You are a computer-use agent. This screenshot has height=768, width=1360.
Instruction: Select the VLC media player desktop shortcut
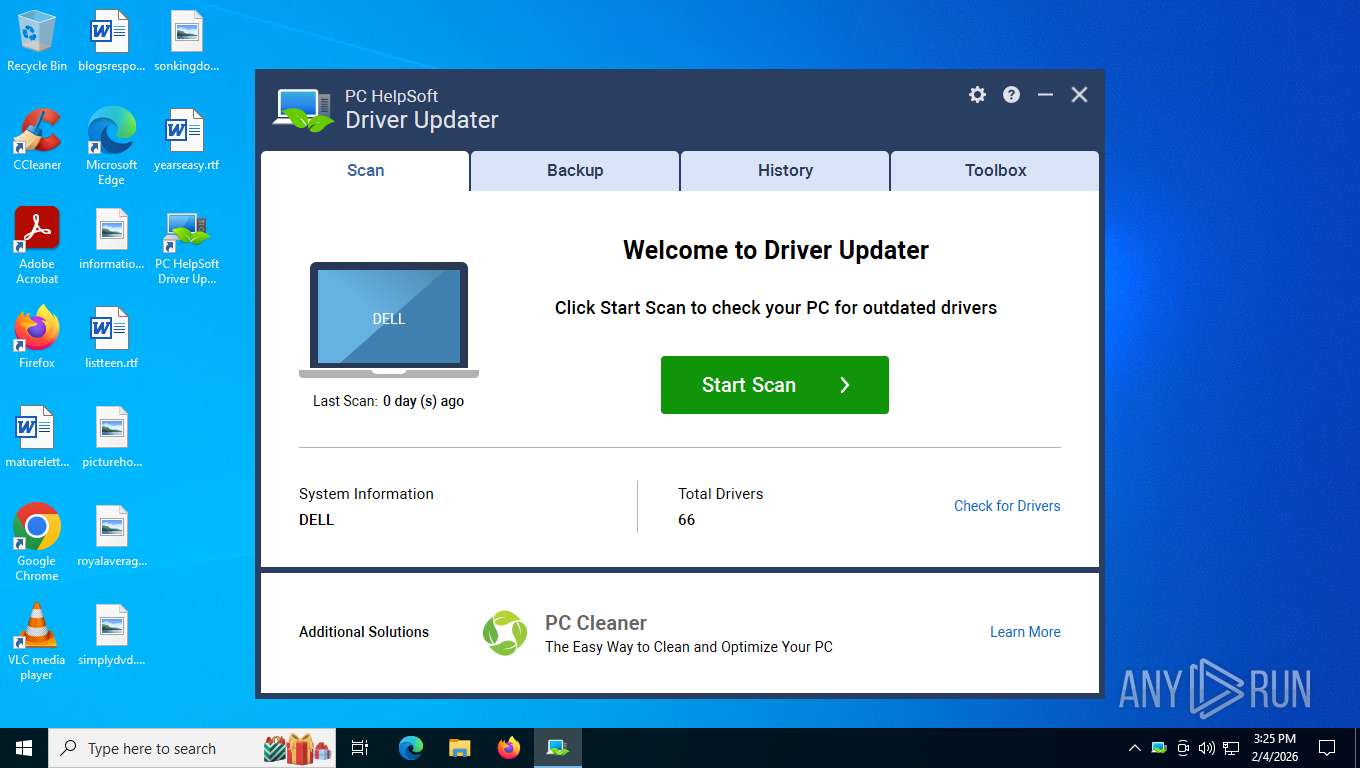[x=37, y=641]
